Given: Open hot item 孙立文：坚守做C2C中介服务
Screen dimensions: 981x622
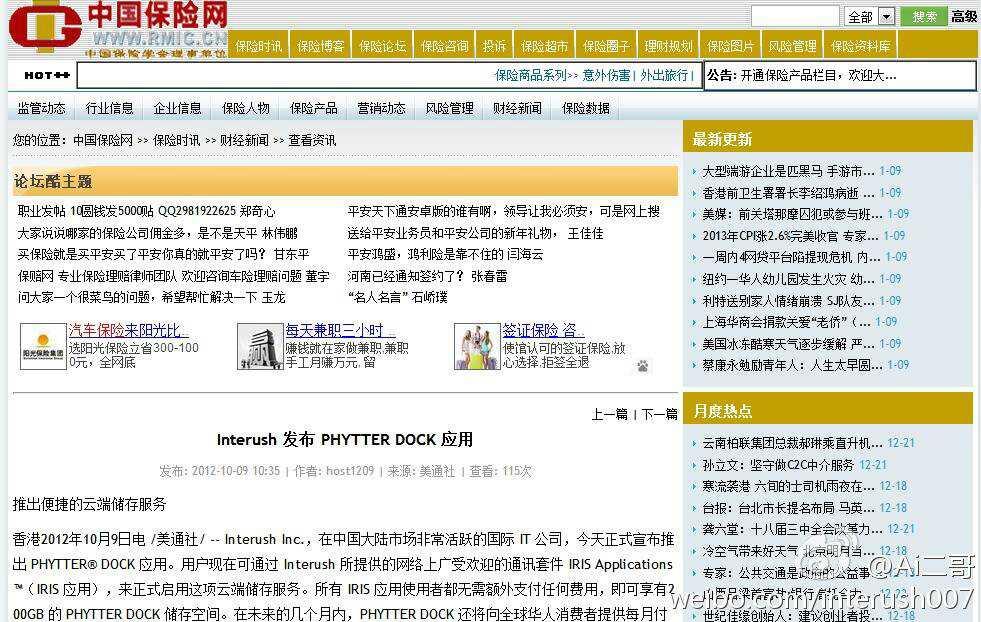Looking at the screenshot, I should pyautogui.click(x=778, y=466).
